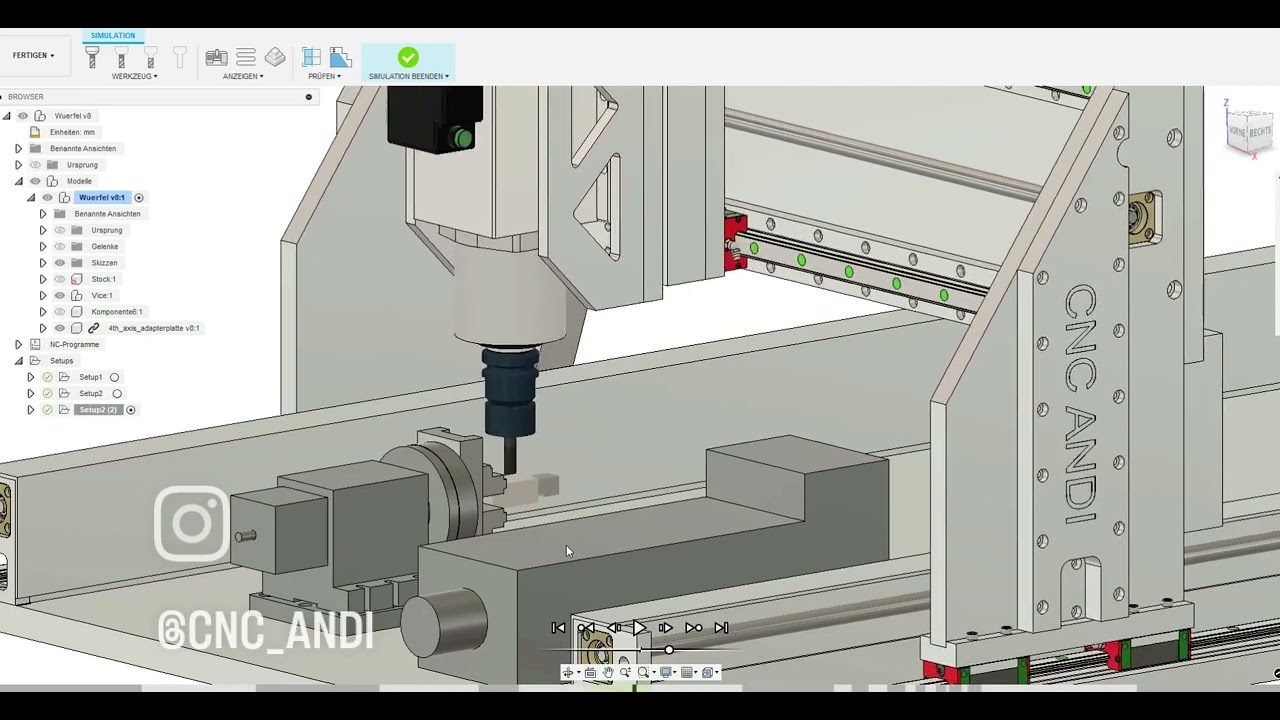The width and height of the screenshot is (1280, 720).
Task: Play the machining simulation
Action: 639,628
